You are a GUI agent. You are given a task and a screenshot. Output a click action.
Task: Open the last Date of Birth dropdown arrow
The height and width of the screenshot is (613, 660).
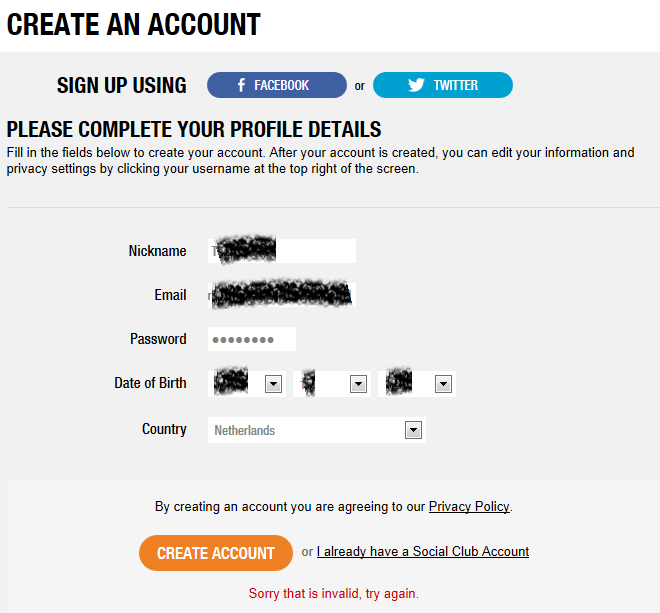tap(443, 384)
